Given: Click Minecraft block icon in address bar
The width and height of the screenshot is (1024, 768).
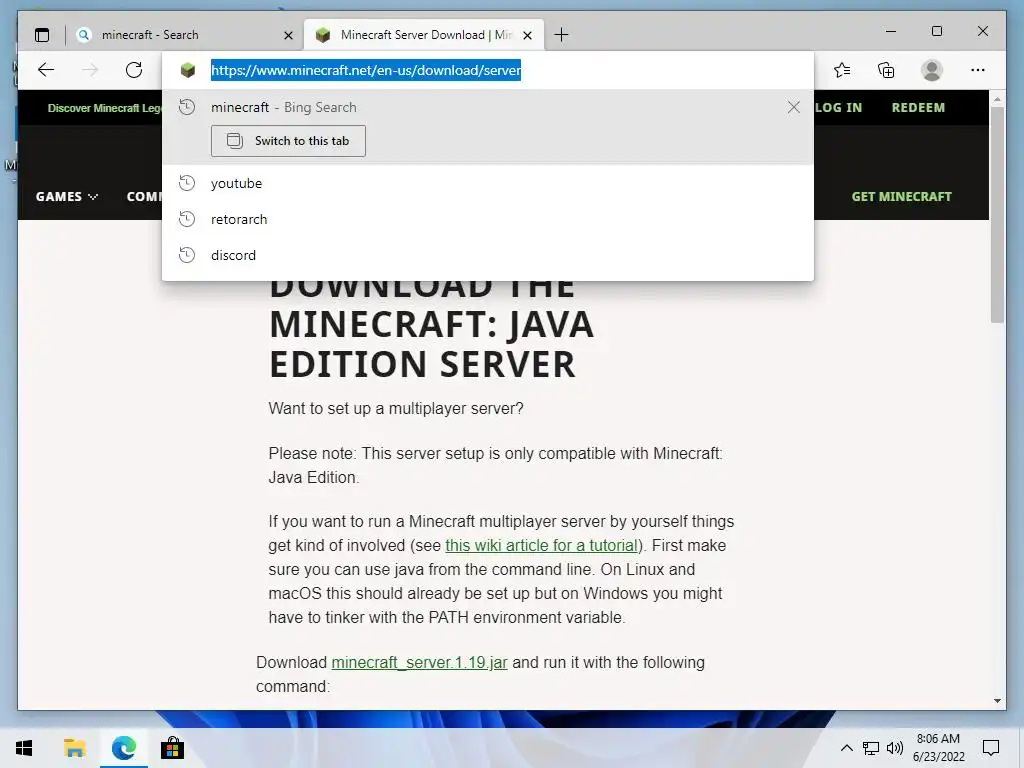Looking at the screenshot, I should (188, 70).
